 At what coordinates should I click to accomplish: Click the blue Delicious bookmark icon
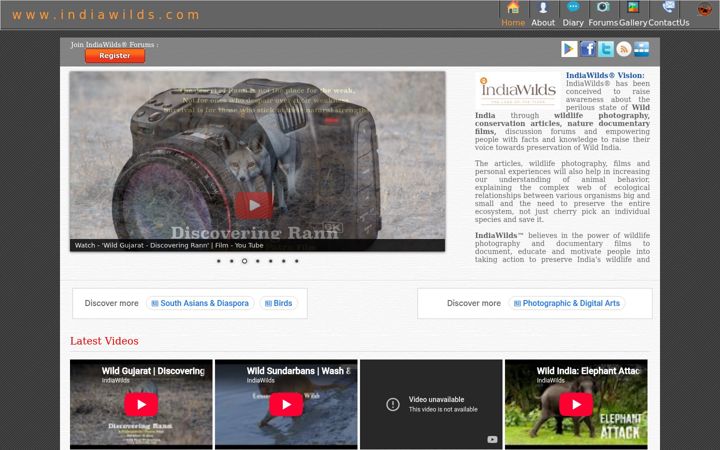click(x=641, y=49)
